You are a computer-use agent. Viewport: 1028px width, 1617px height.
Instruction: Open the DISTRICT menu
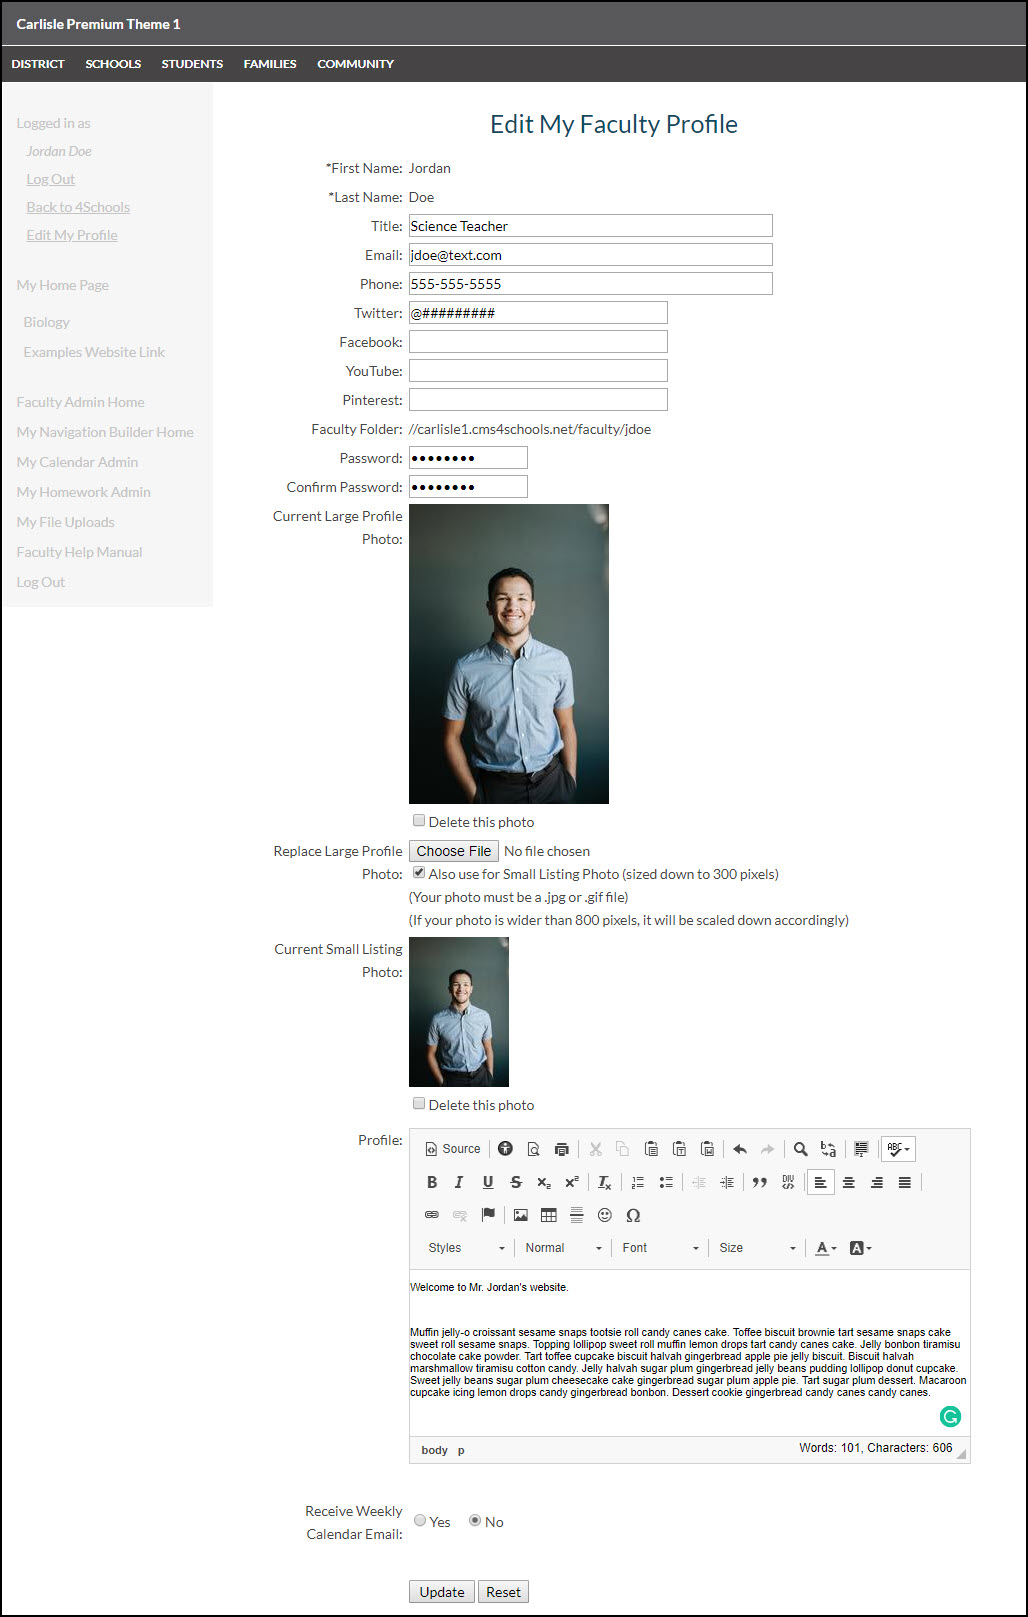coord(38,64)
